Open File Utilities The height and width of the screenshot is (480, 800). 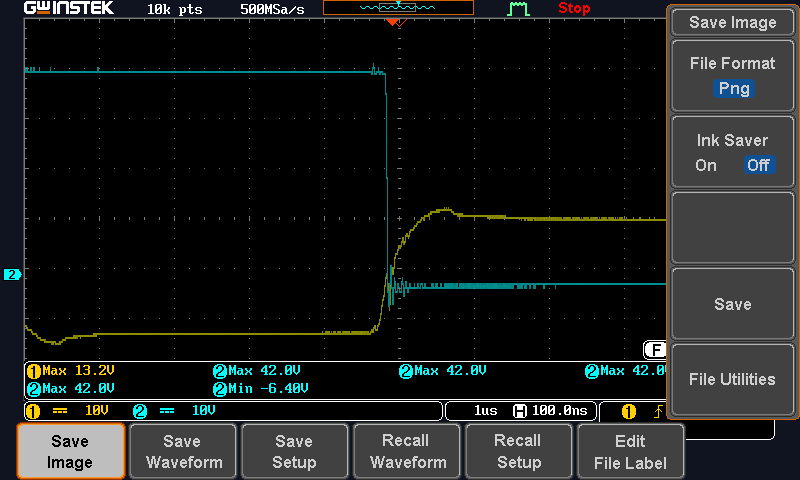coord(733,380)
